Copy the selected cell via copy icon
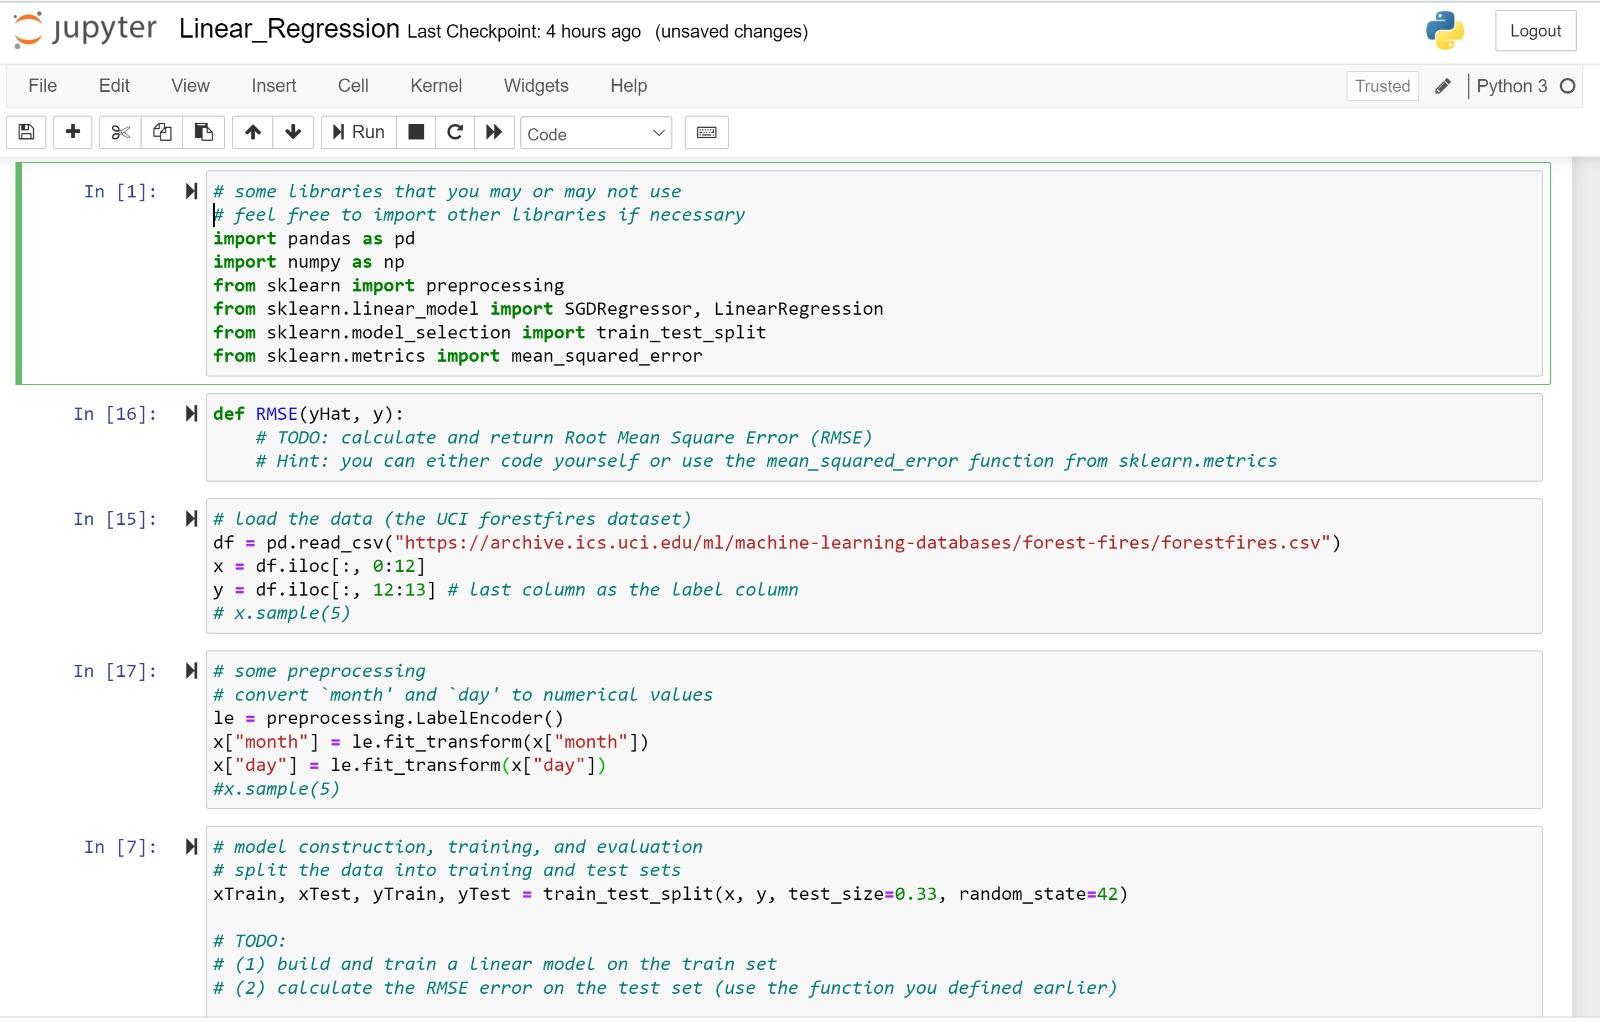Viewport: 1600px width, 1022px height. click(161, 132)
